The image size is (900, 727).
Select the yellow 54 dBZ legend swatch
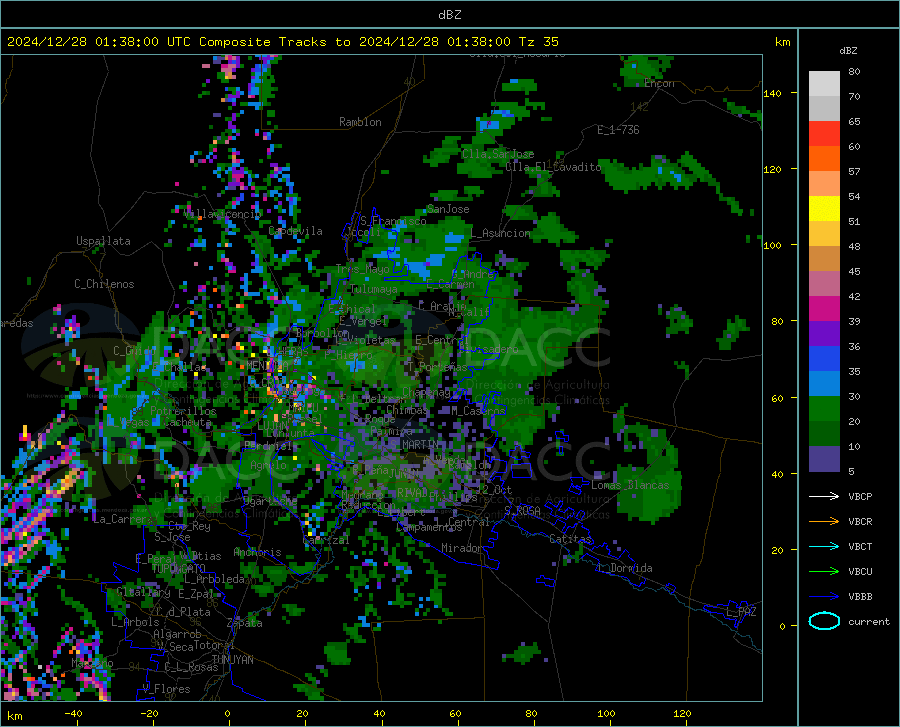tap(824, 208)
